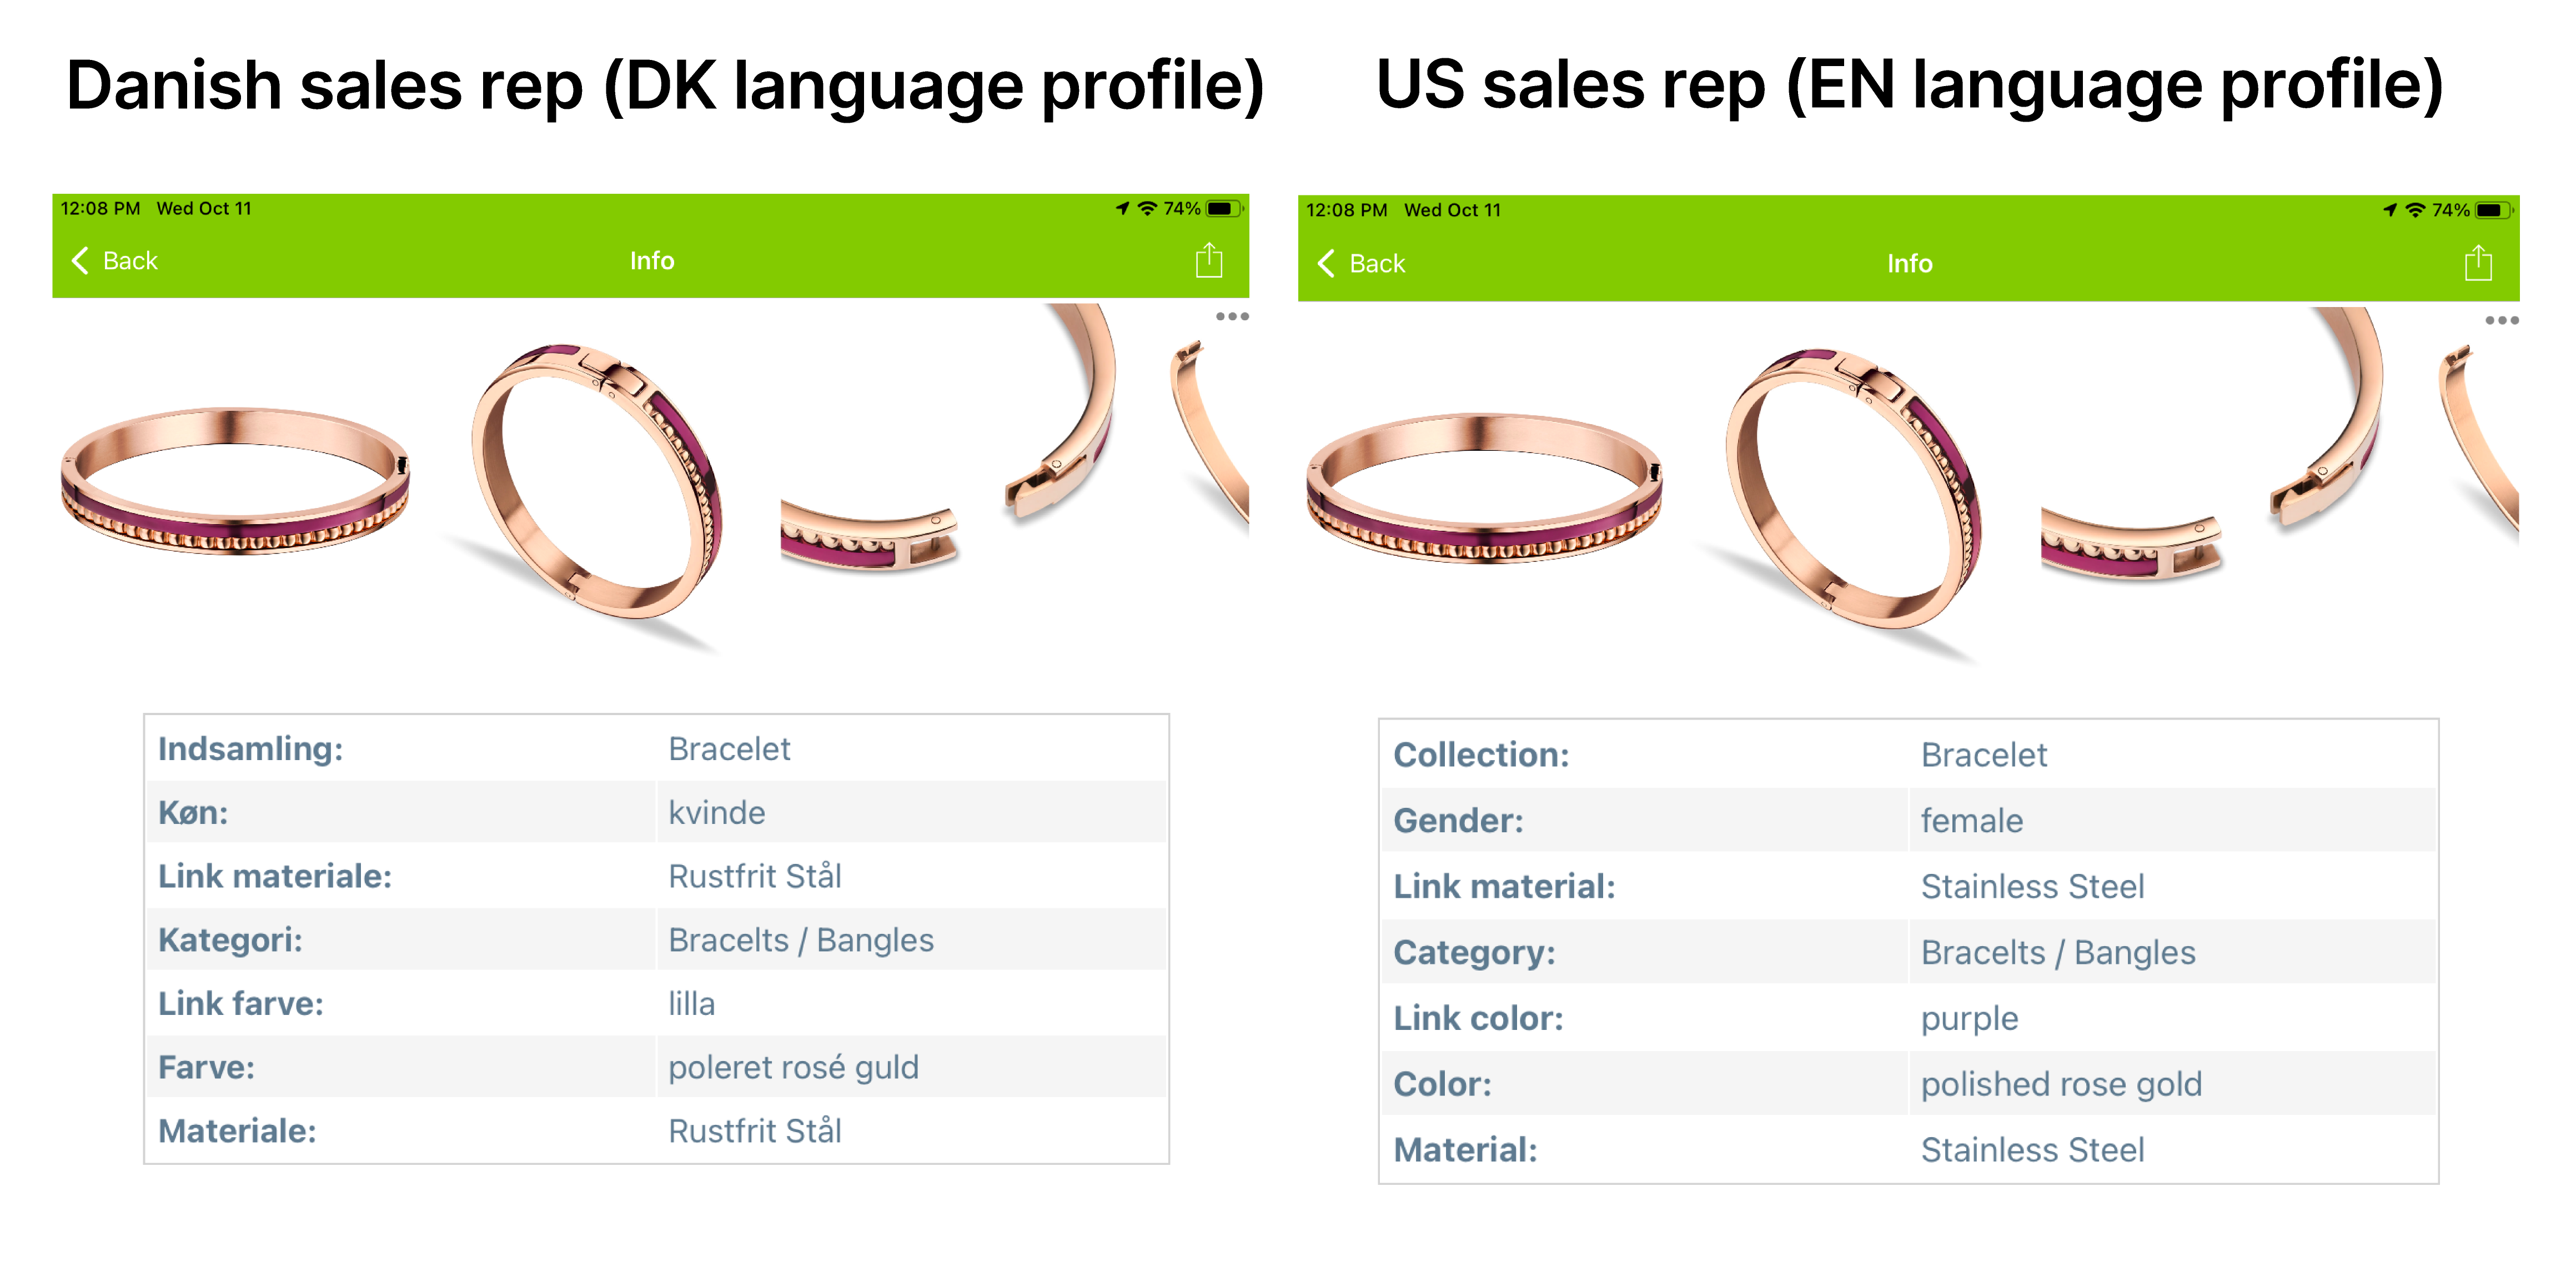
Task: Tap the share icon in Danish screen
Action: (x=1208, y=261)
